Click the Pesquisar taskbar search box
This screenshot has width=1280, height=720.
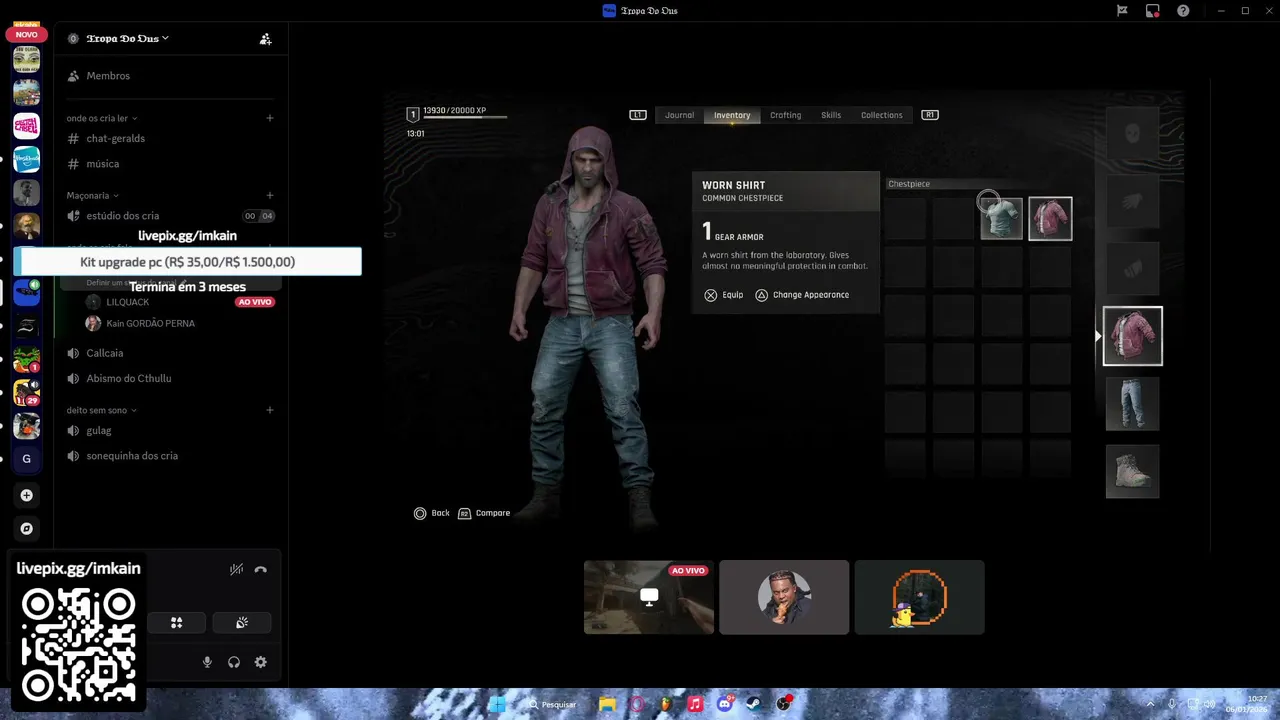[x=553, y=704]
